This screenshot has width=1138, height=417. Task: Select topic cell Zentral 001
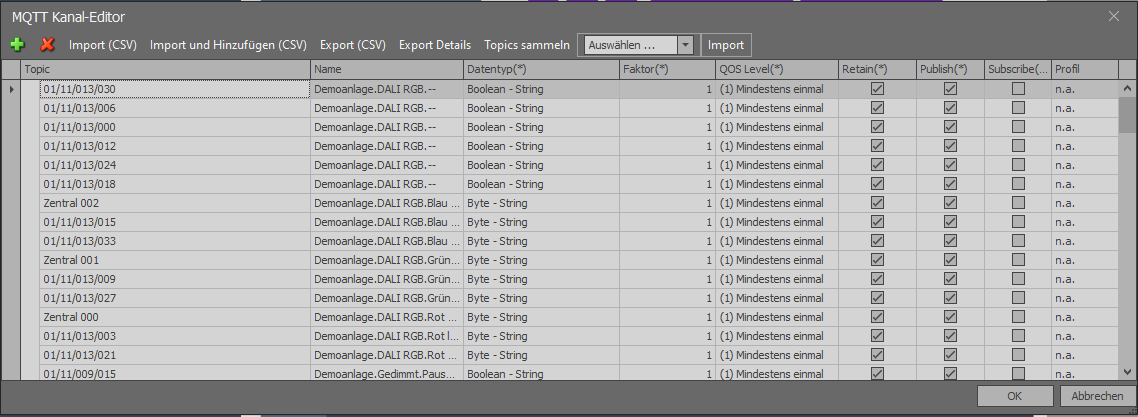coord(175,260)
